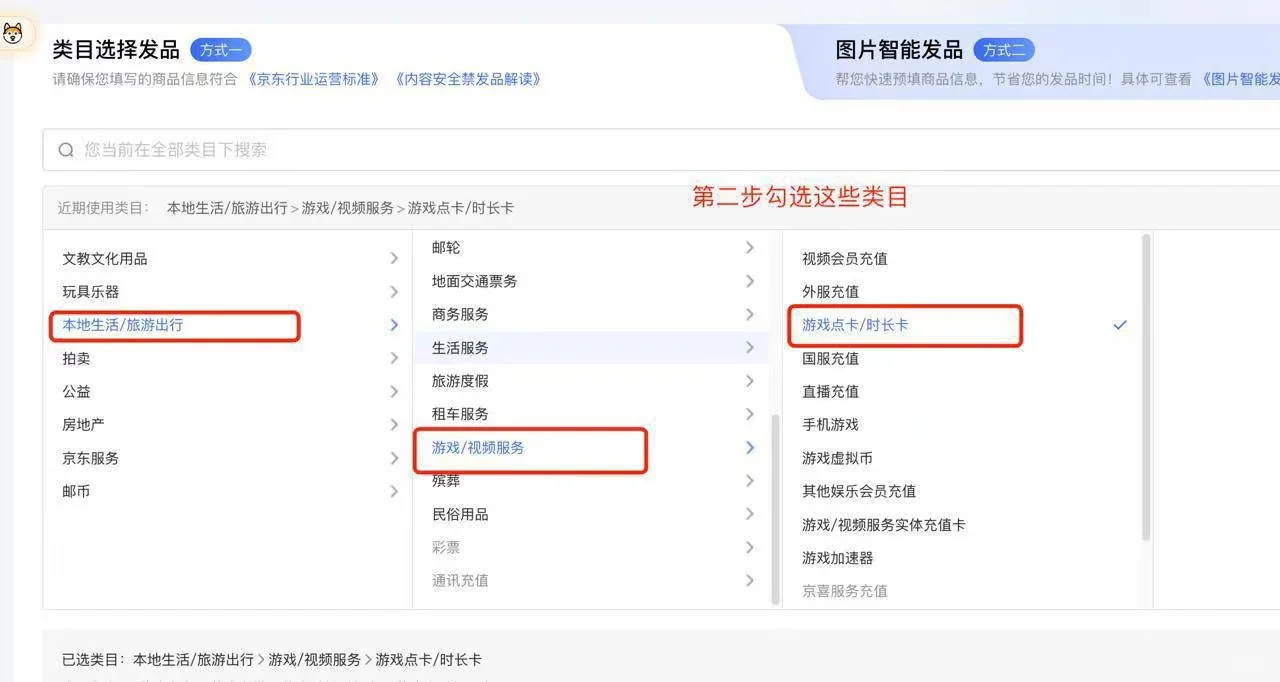Expand 拍卖 chevron

394,358
